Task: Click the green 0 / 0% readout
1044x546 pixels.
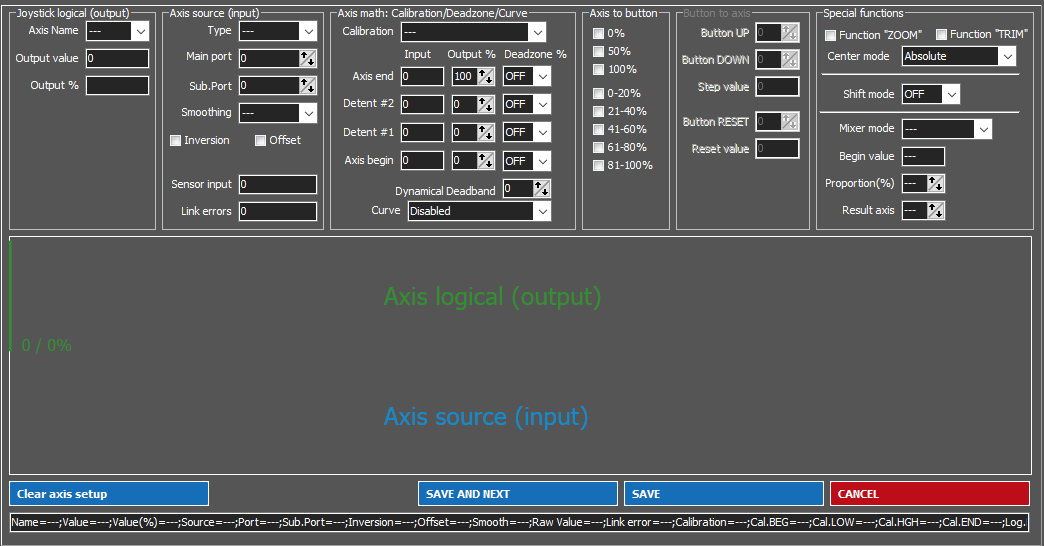Action: tap(47, 346)
